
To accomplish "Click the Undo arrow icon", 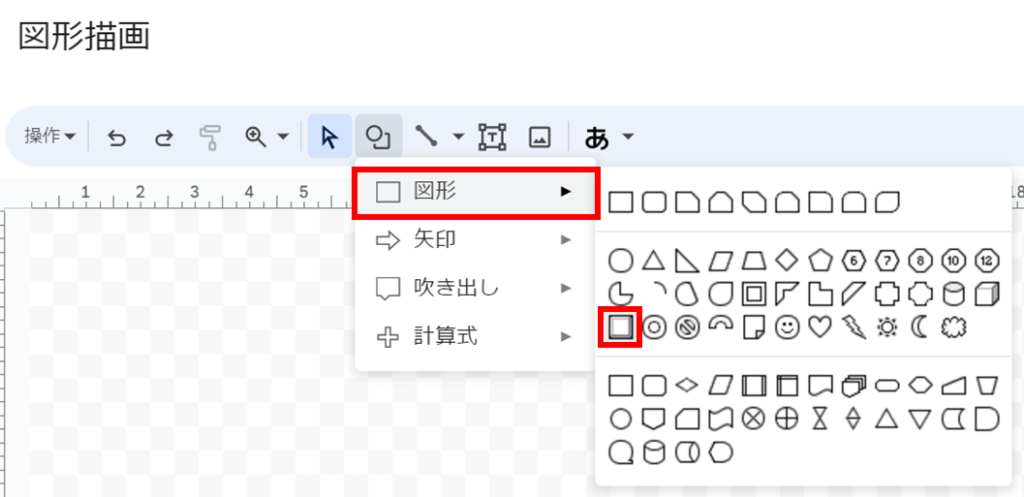I will 117,137.
